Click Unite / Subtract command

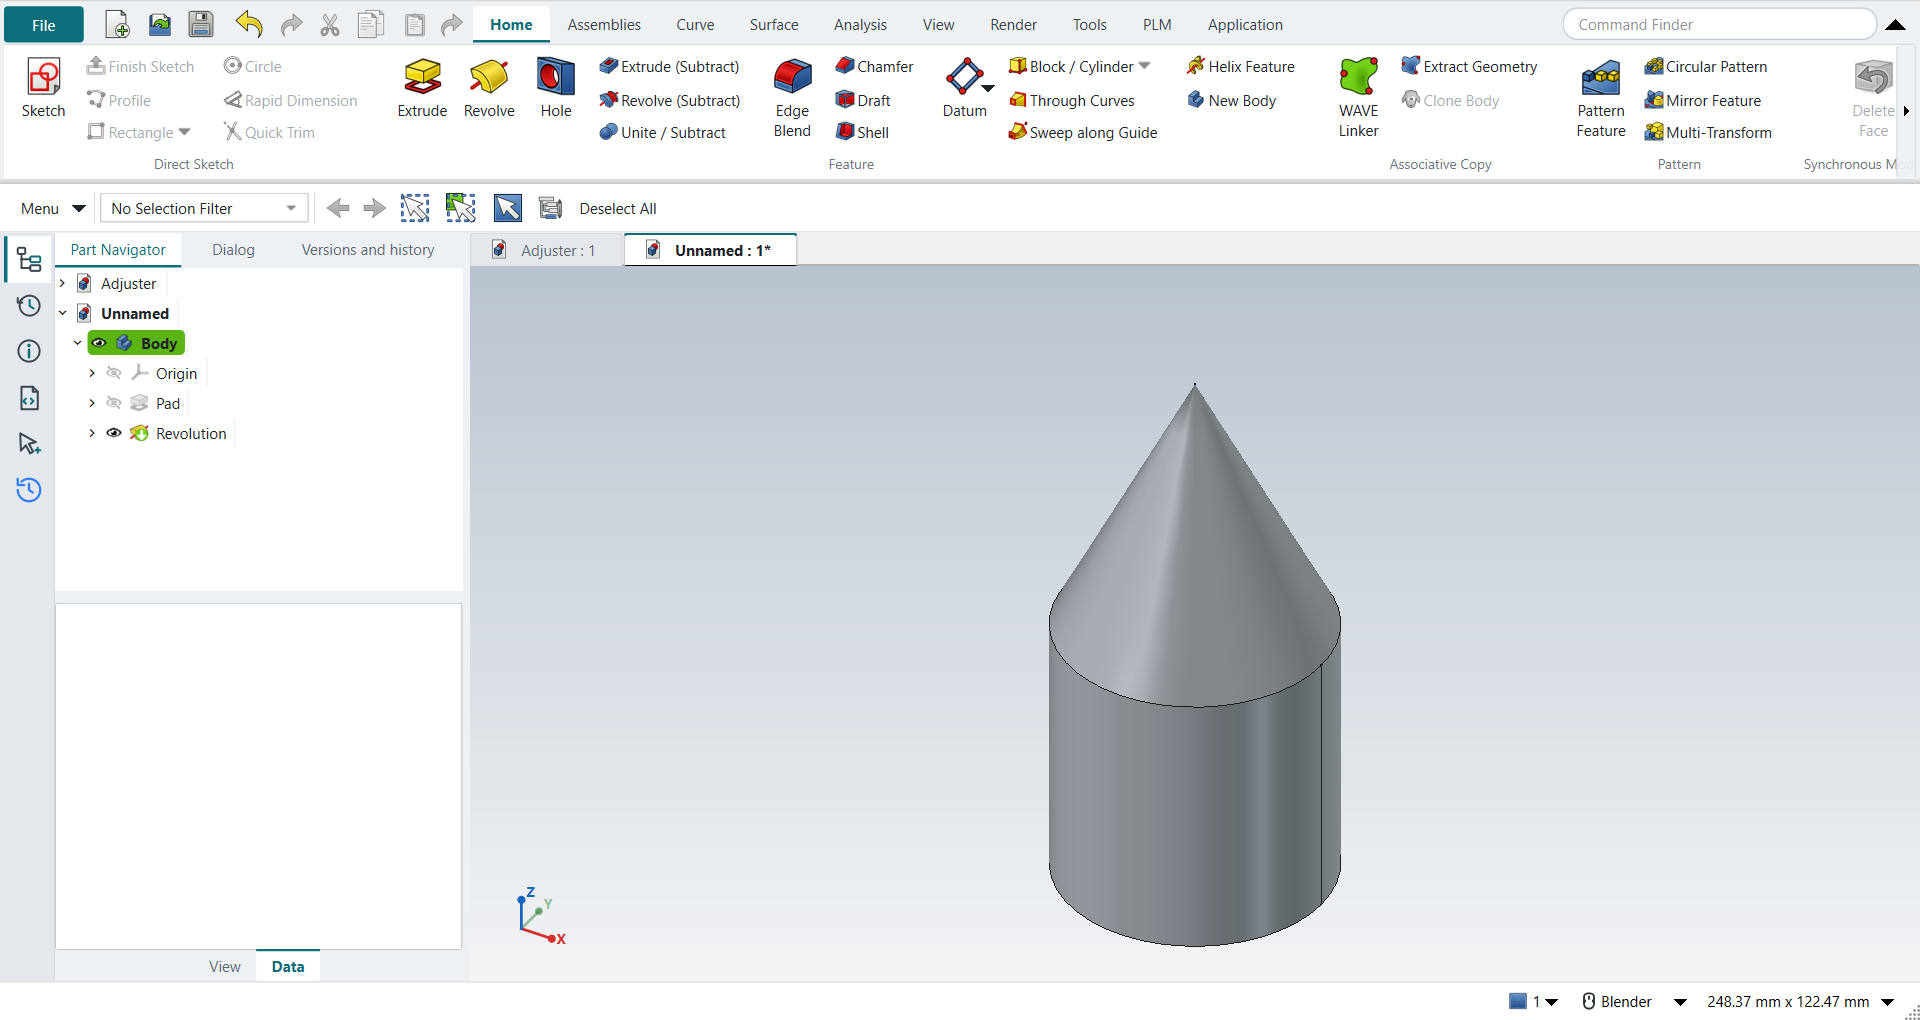(663, 132)
